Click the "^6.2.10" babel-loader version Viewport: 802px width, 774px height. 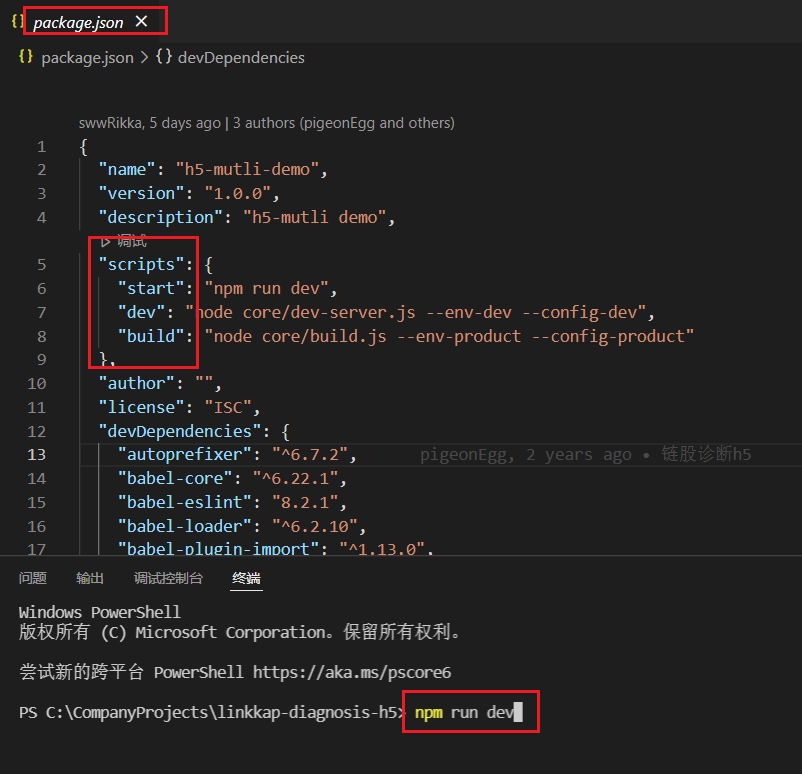315,527
